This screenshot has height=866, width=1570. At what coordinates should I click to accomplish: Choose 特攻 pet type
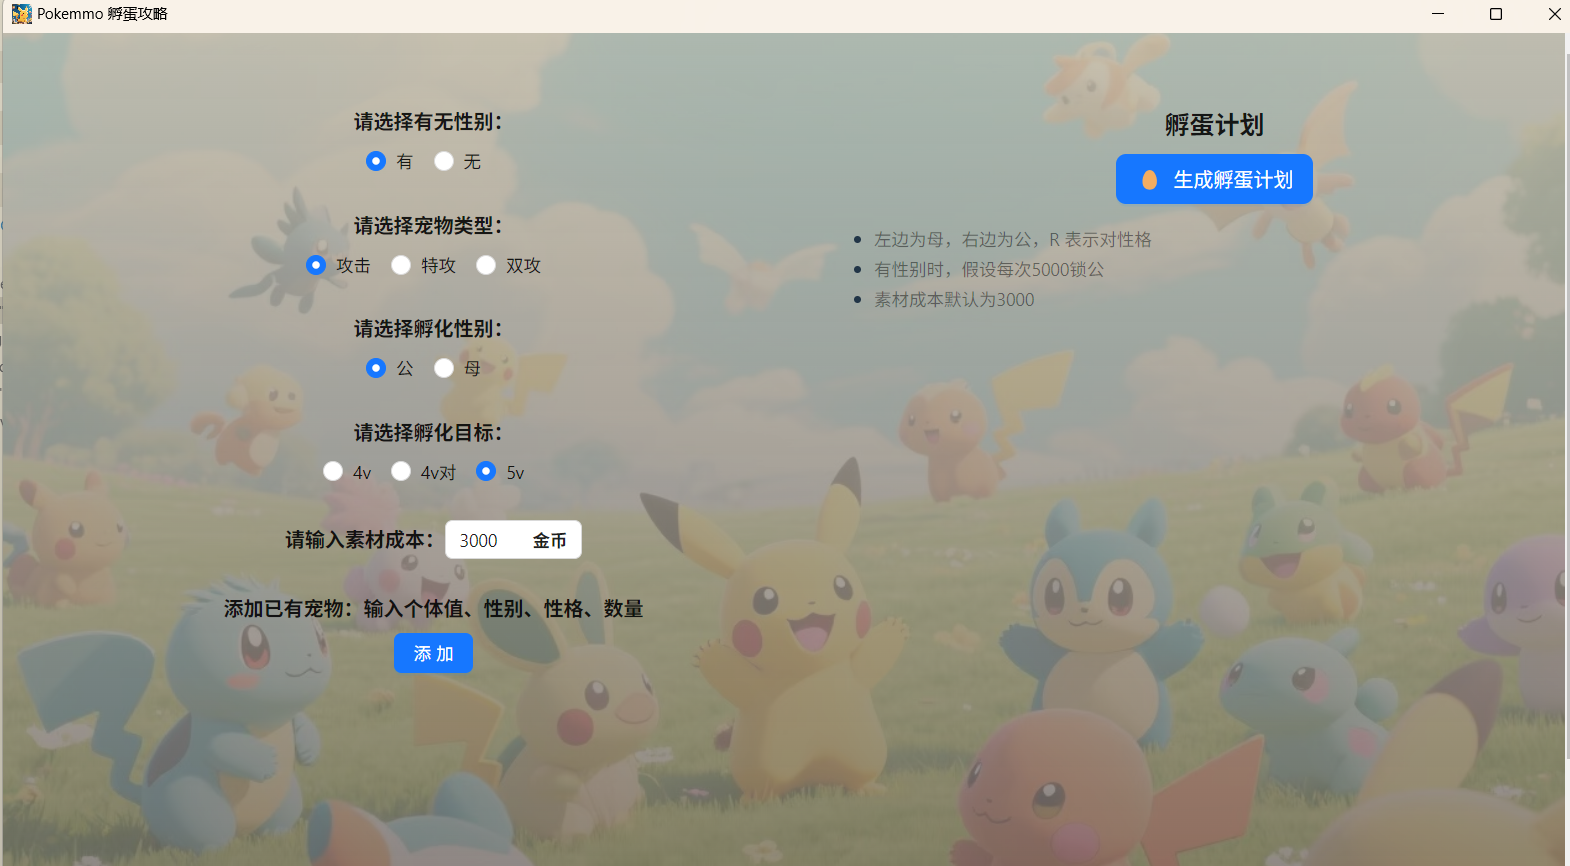coord(401,265)
